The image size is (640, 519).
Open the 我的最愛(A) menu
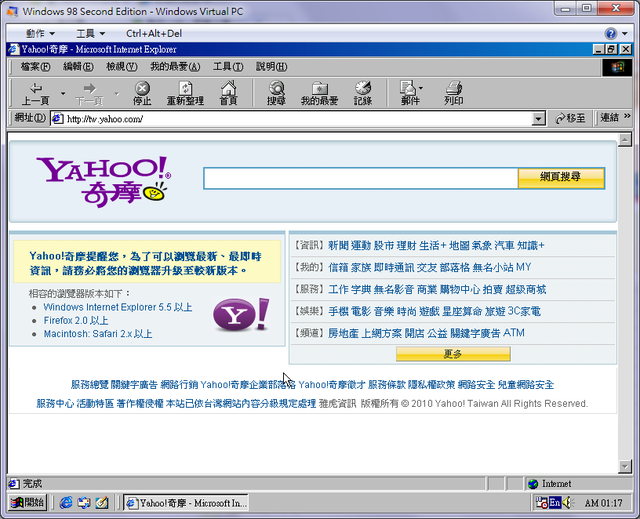pyautogui.click(x=175, y=67)
